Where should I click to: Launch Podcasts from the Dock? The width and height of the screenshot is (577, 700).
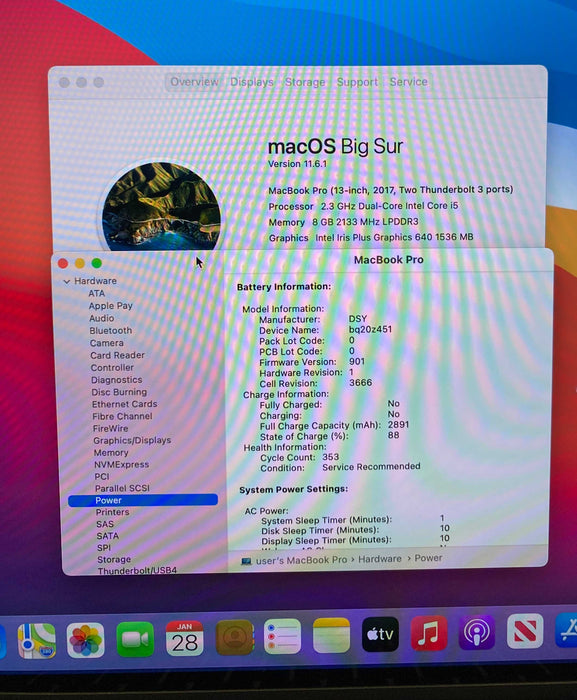[x=477, y=632]
